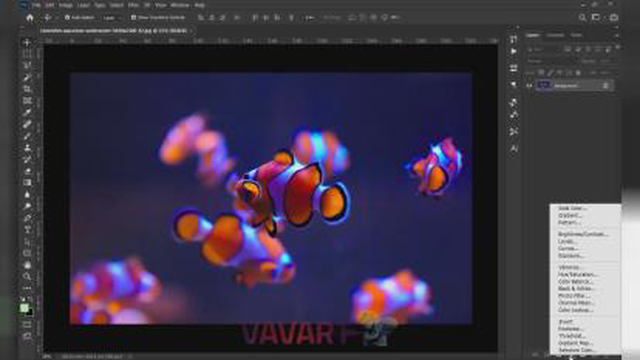Select the Type tool
This screenshot has width=640, height=360.
(27, 230)
